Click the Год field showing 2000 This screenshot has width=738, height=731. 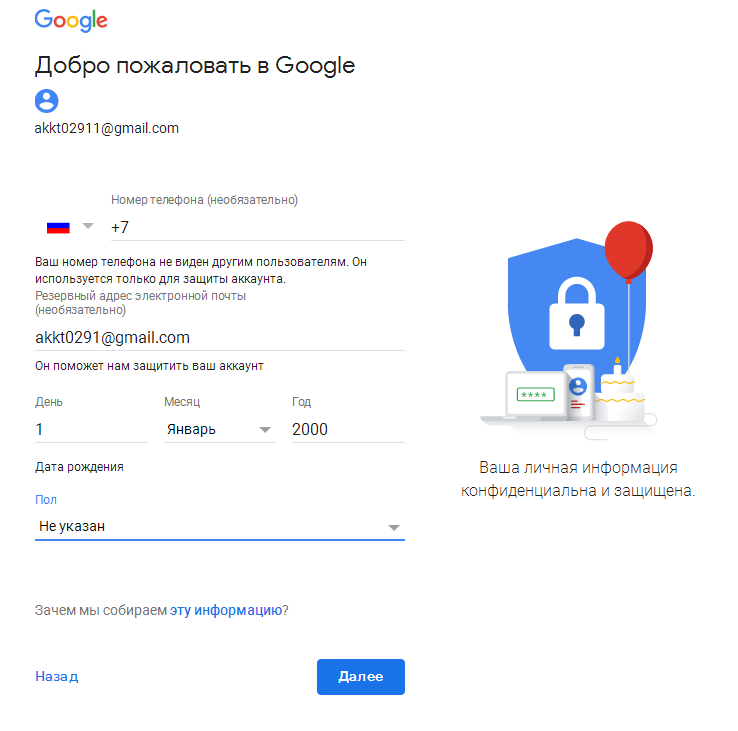tap(348, 429)
